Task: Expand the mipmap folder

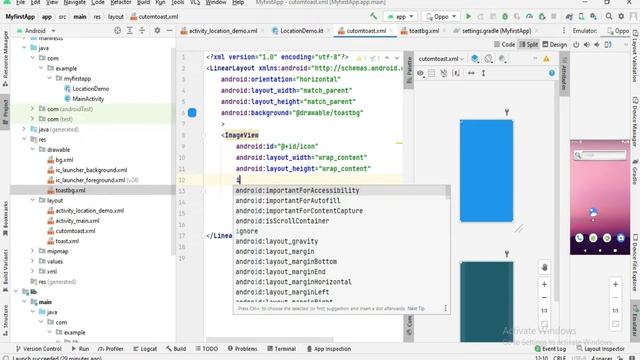Action: pos(33,251)
